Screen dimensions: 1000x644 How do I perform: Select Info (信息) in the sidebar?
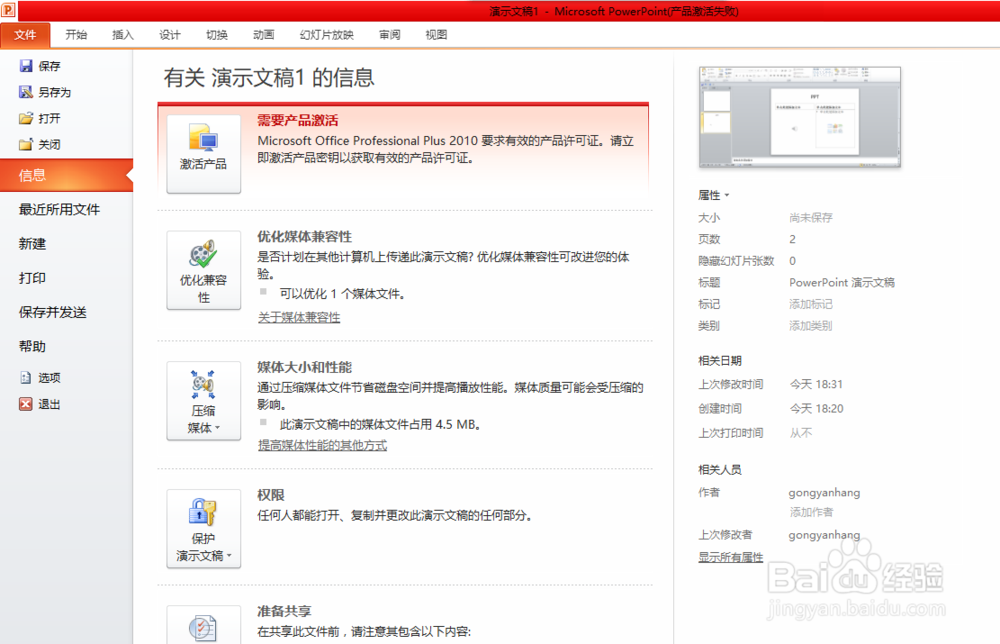[66, 175]
